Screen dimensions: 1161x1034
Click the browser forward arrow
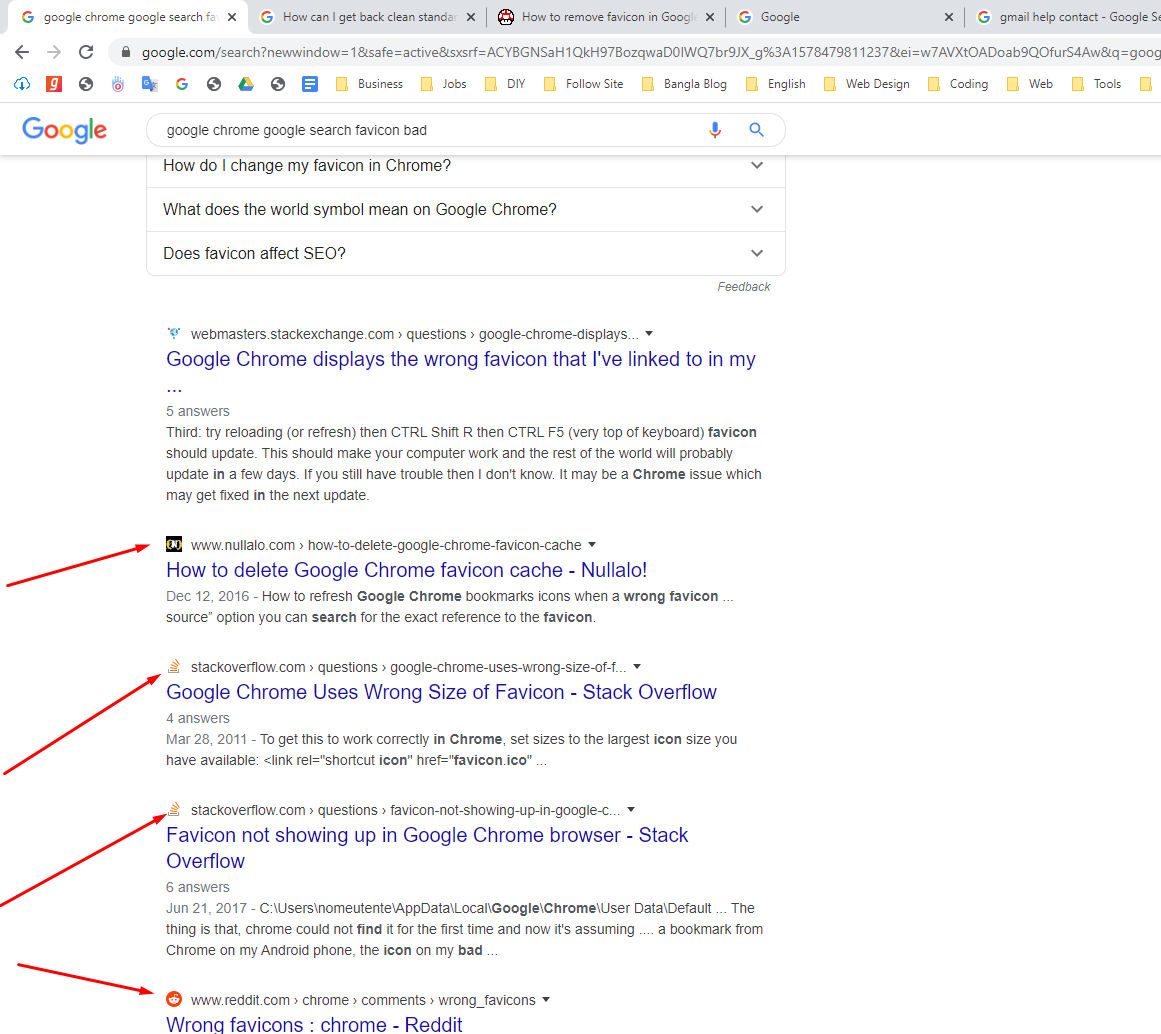pos(54,52)
